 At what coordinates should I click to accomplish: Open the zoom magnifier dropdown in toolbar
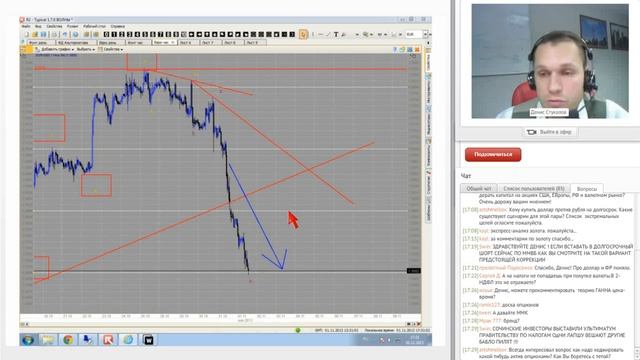click(x=368, y=35)
